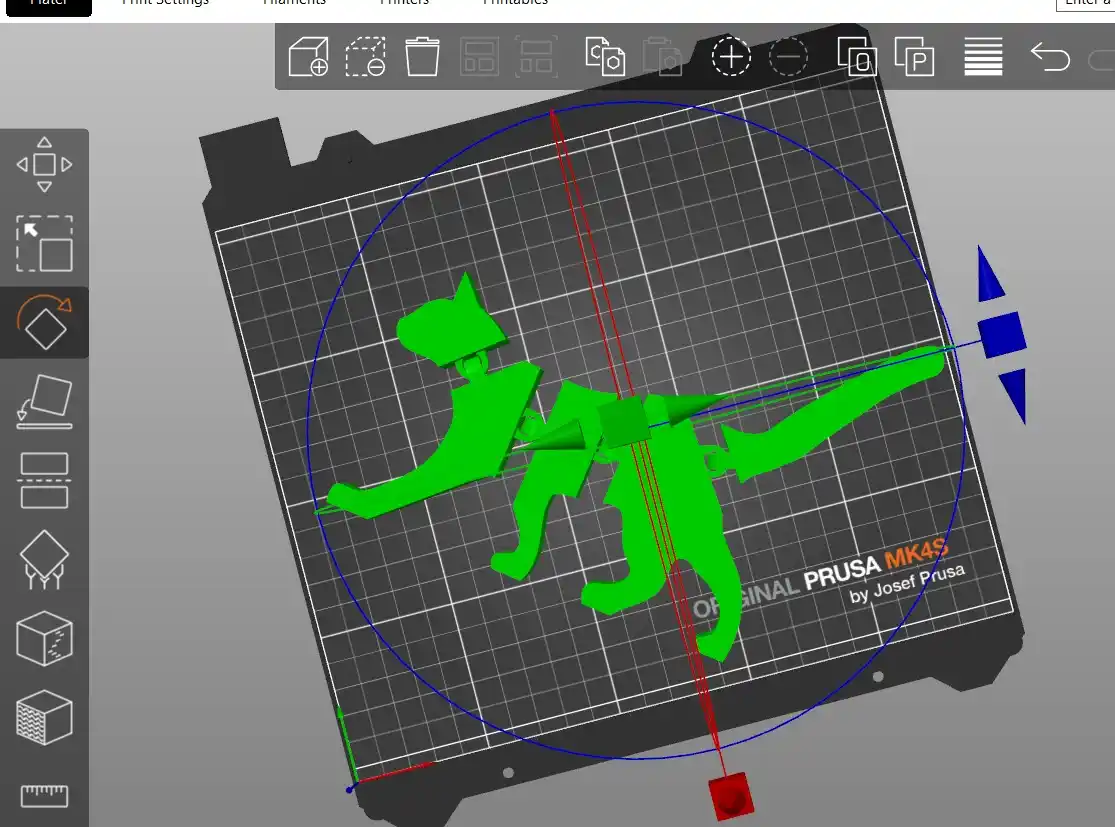Open the Printers tab
The height and width of the screenshot is (827, 1115).
tap(404, 4)
